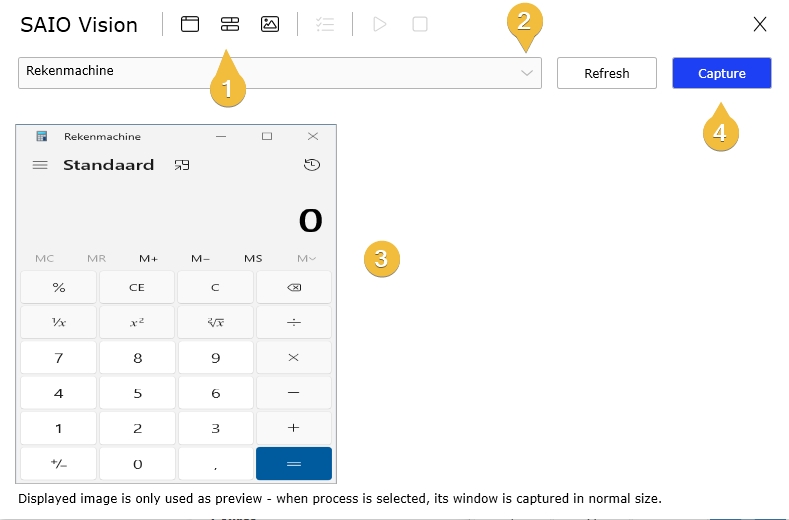Close the Rekenmachine preview window with its X
This screenshot has width=789, height=520.
313,136
